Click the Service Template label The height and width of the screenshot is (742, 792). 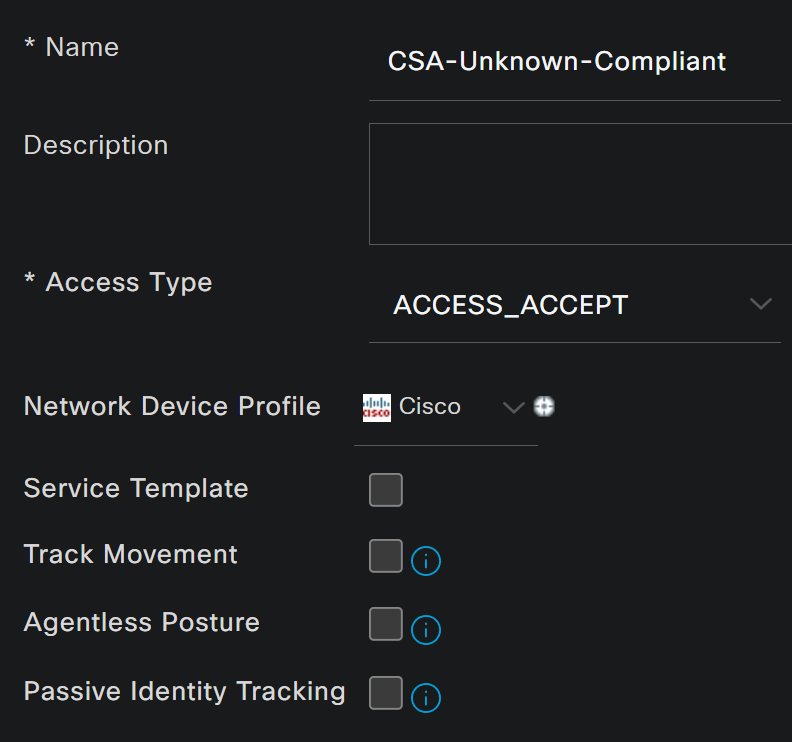pos(136,488)
